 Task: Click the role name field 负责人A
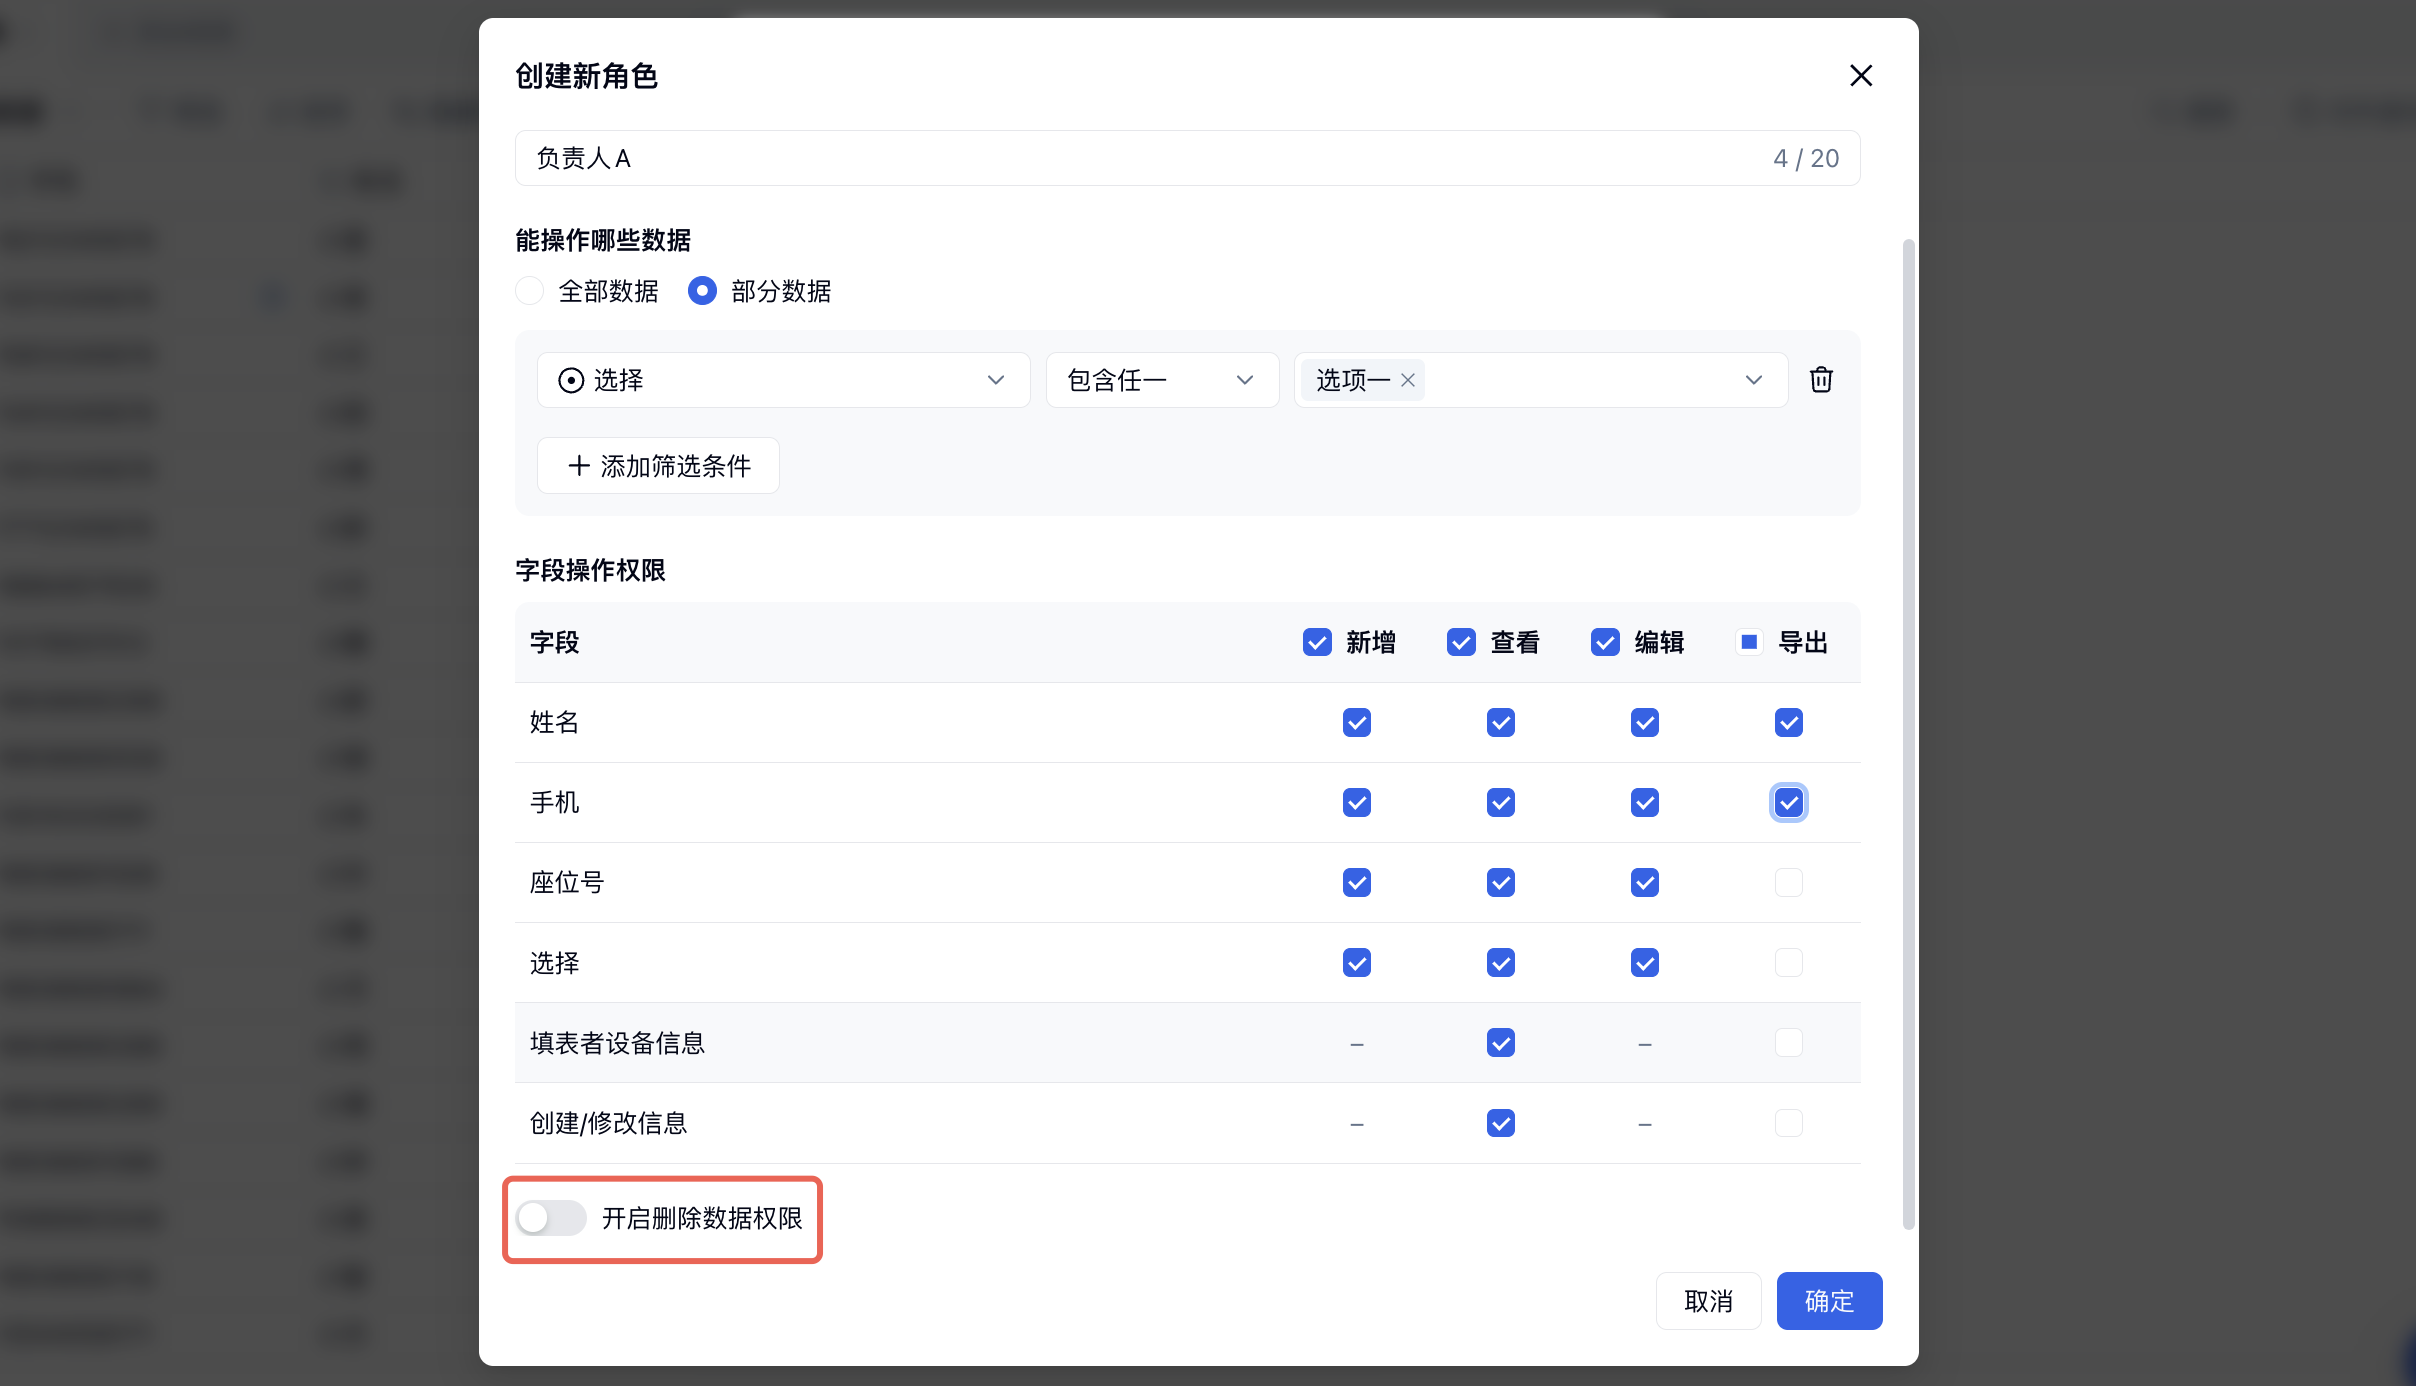pos(1187,158)
